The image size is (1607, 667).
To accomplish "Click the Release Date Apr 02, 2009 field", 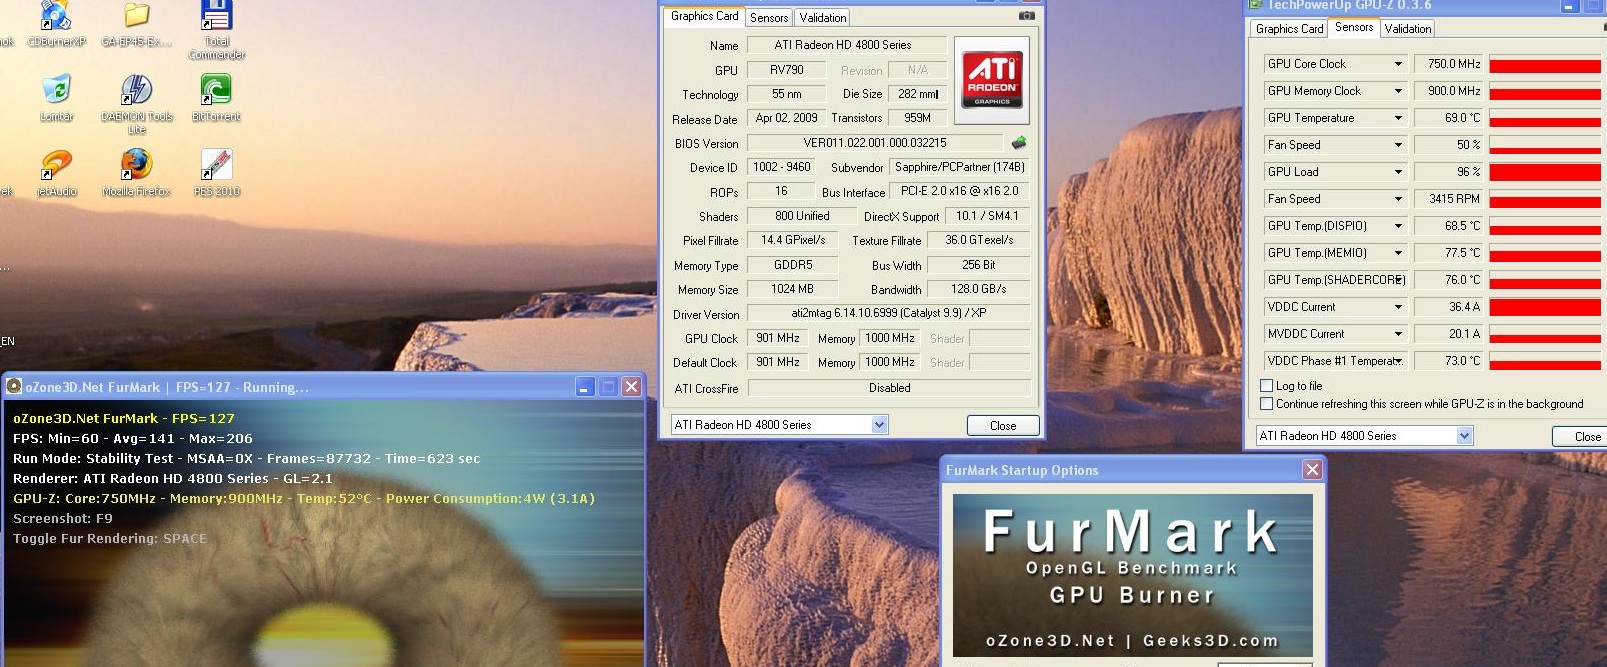I will click(787, 118).
